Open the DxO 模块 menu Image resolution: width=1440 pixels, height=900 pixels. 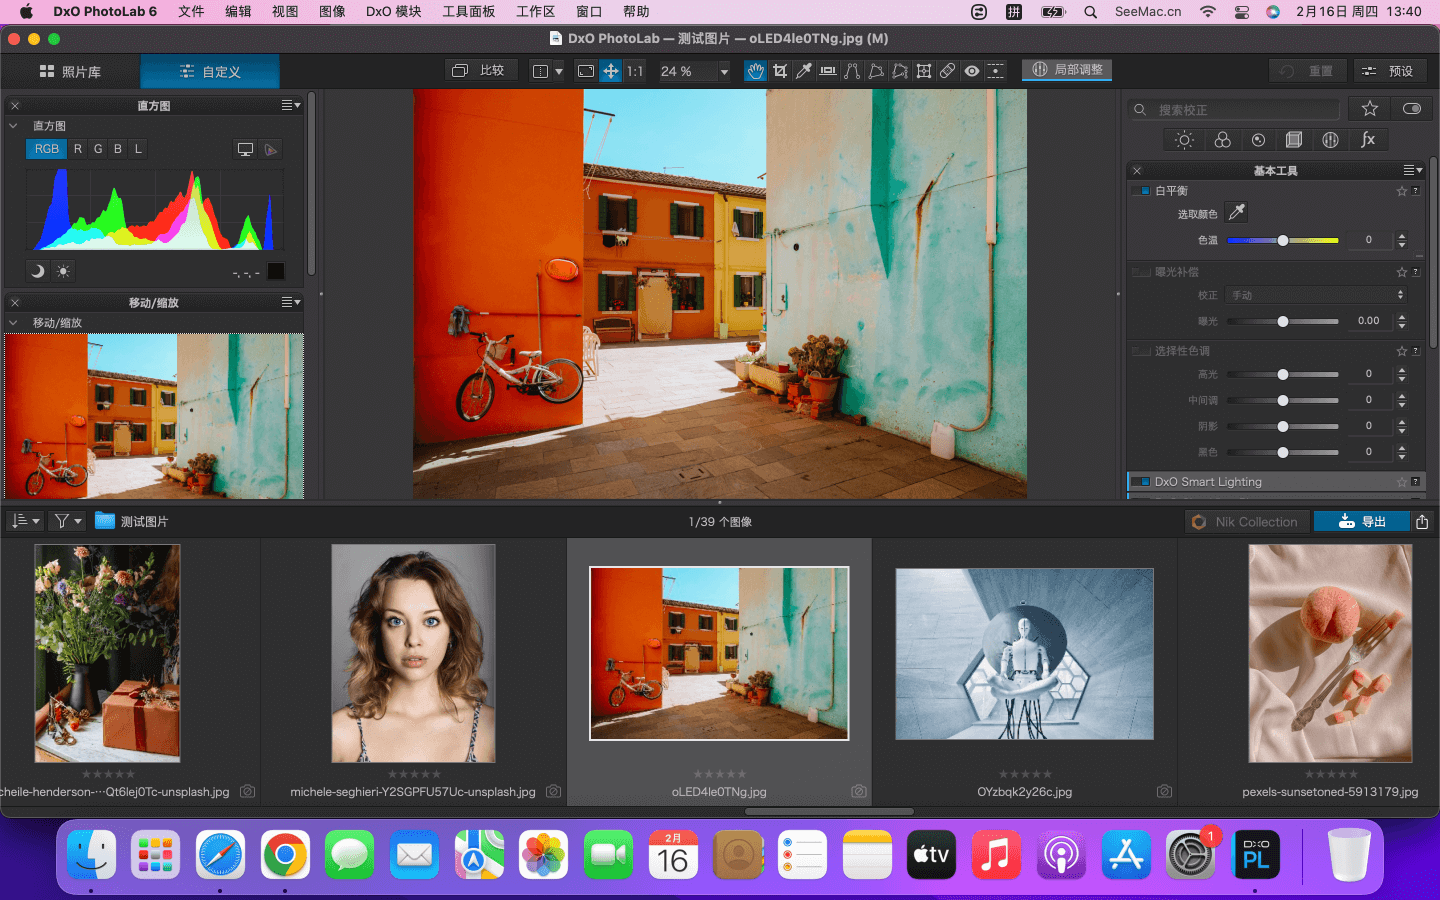pos(393,12)
